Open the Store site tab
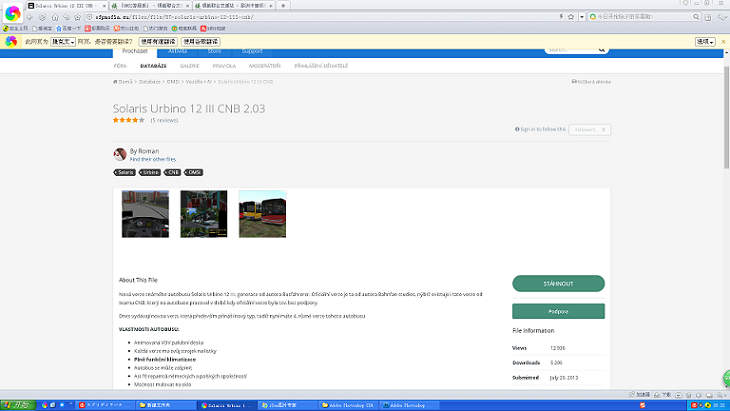Image resolution: width=730 pixels, height=411 pixels. pos(214,52)
